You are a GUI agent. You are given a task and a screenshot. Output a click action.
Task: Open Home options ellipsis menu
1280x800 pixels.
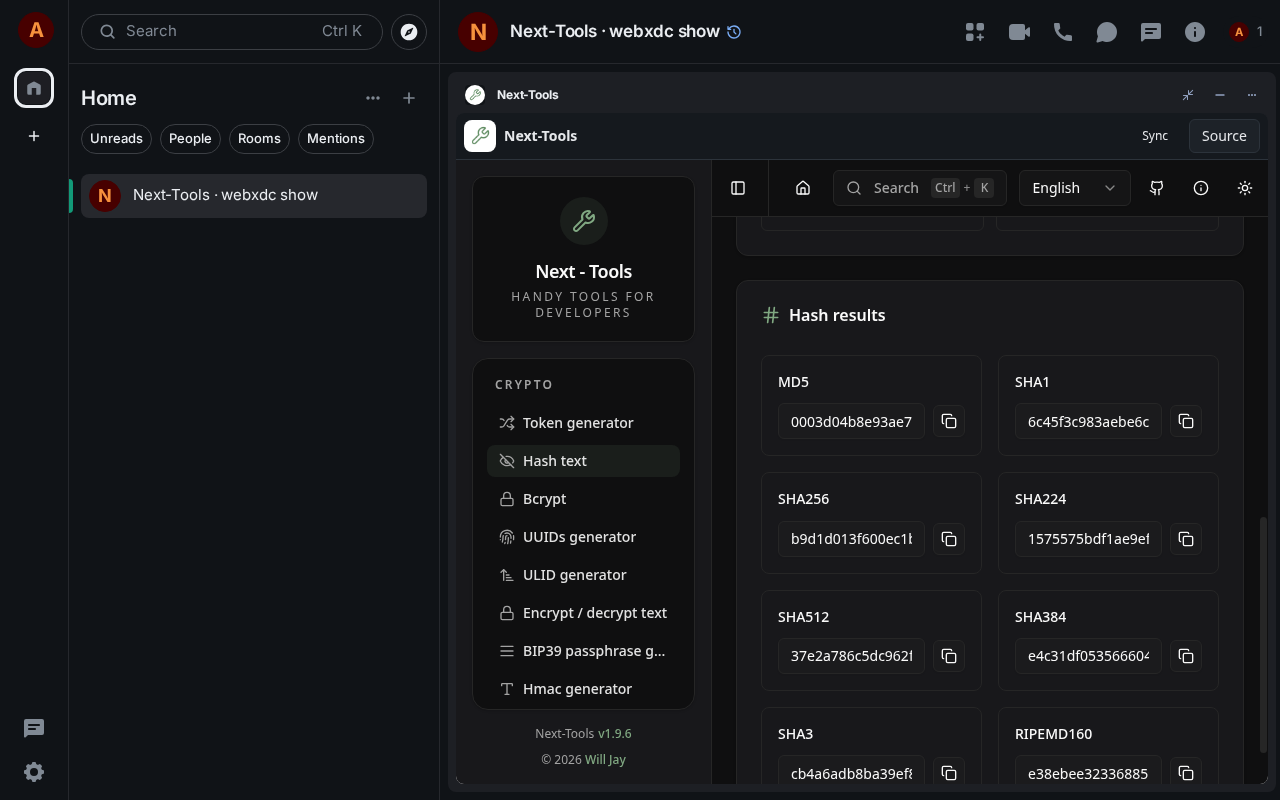373,98
